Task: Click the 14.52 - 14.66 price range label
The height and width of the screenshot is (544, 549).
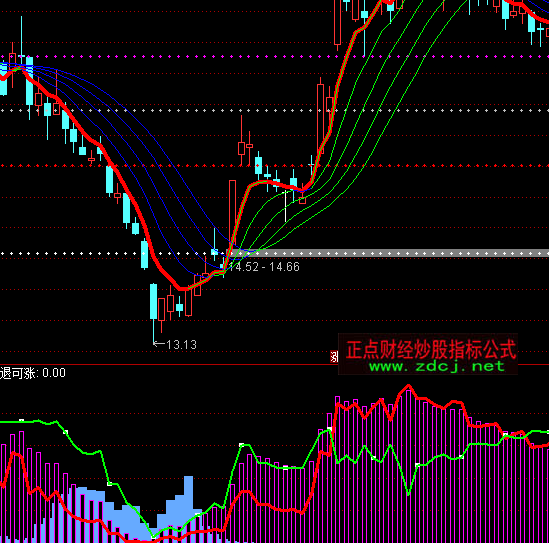Action: click(264, 267)
